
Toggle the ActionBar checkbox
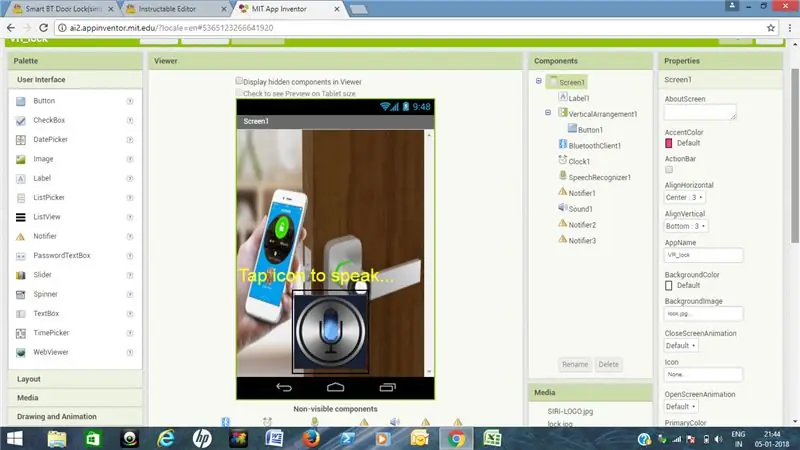pyautogui.click(x=669, y=169)
